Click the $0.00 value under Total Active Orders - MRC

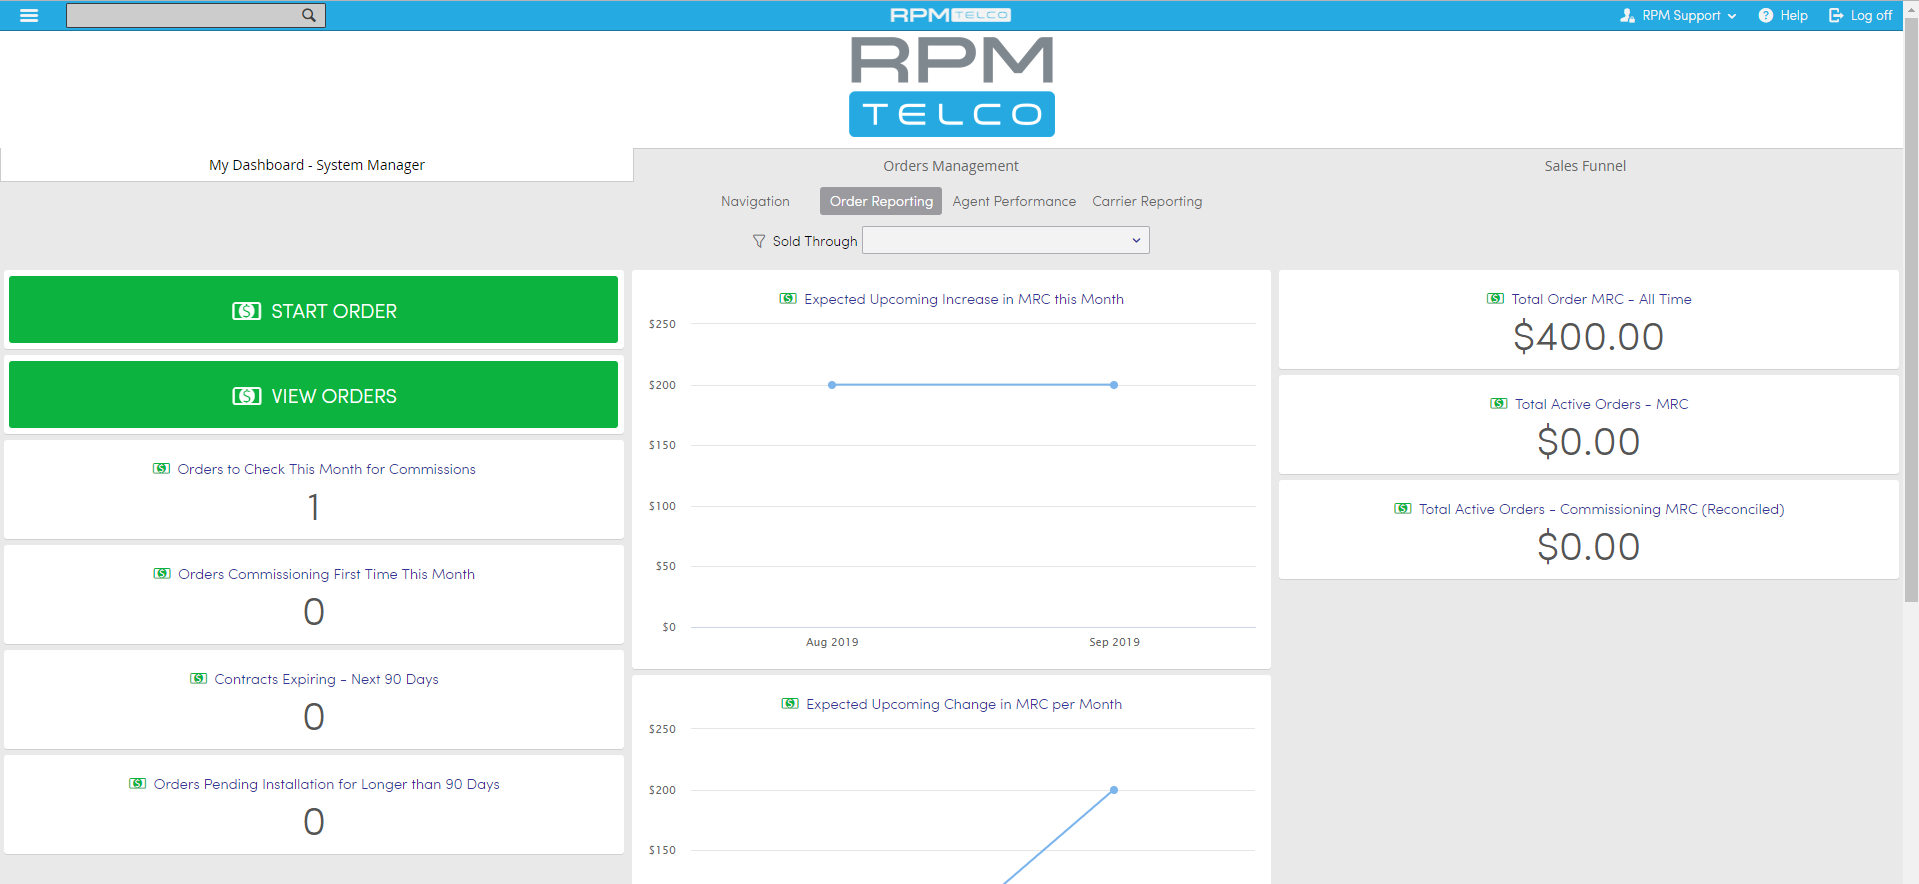[x=1588, y=442]
